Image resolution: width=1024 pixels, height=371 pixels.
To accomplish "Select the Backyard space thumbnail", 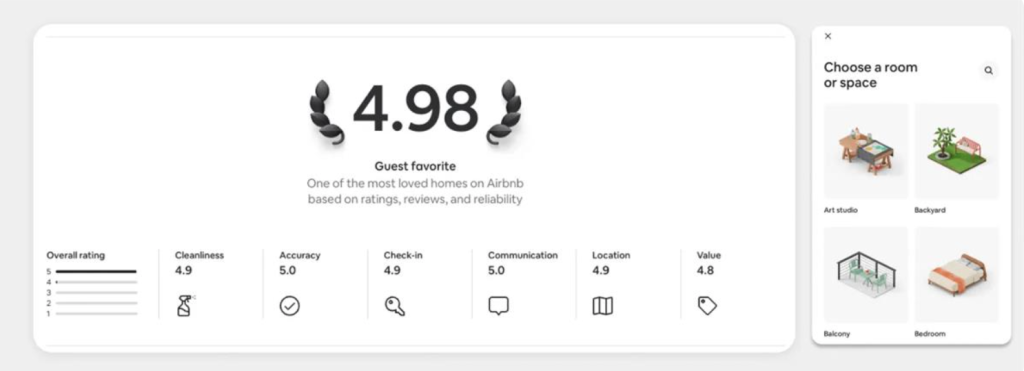I will click(957, 151).
